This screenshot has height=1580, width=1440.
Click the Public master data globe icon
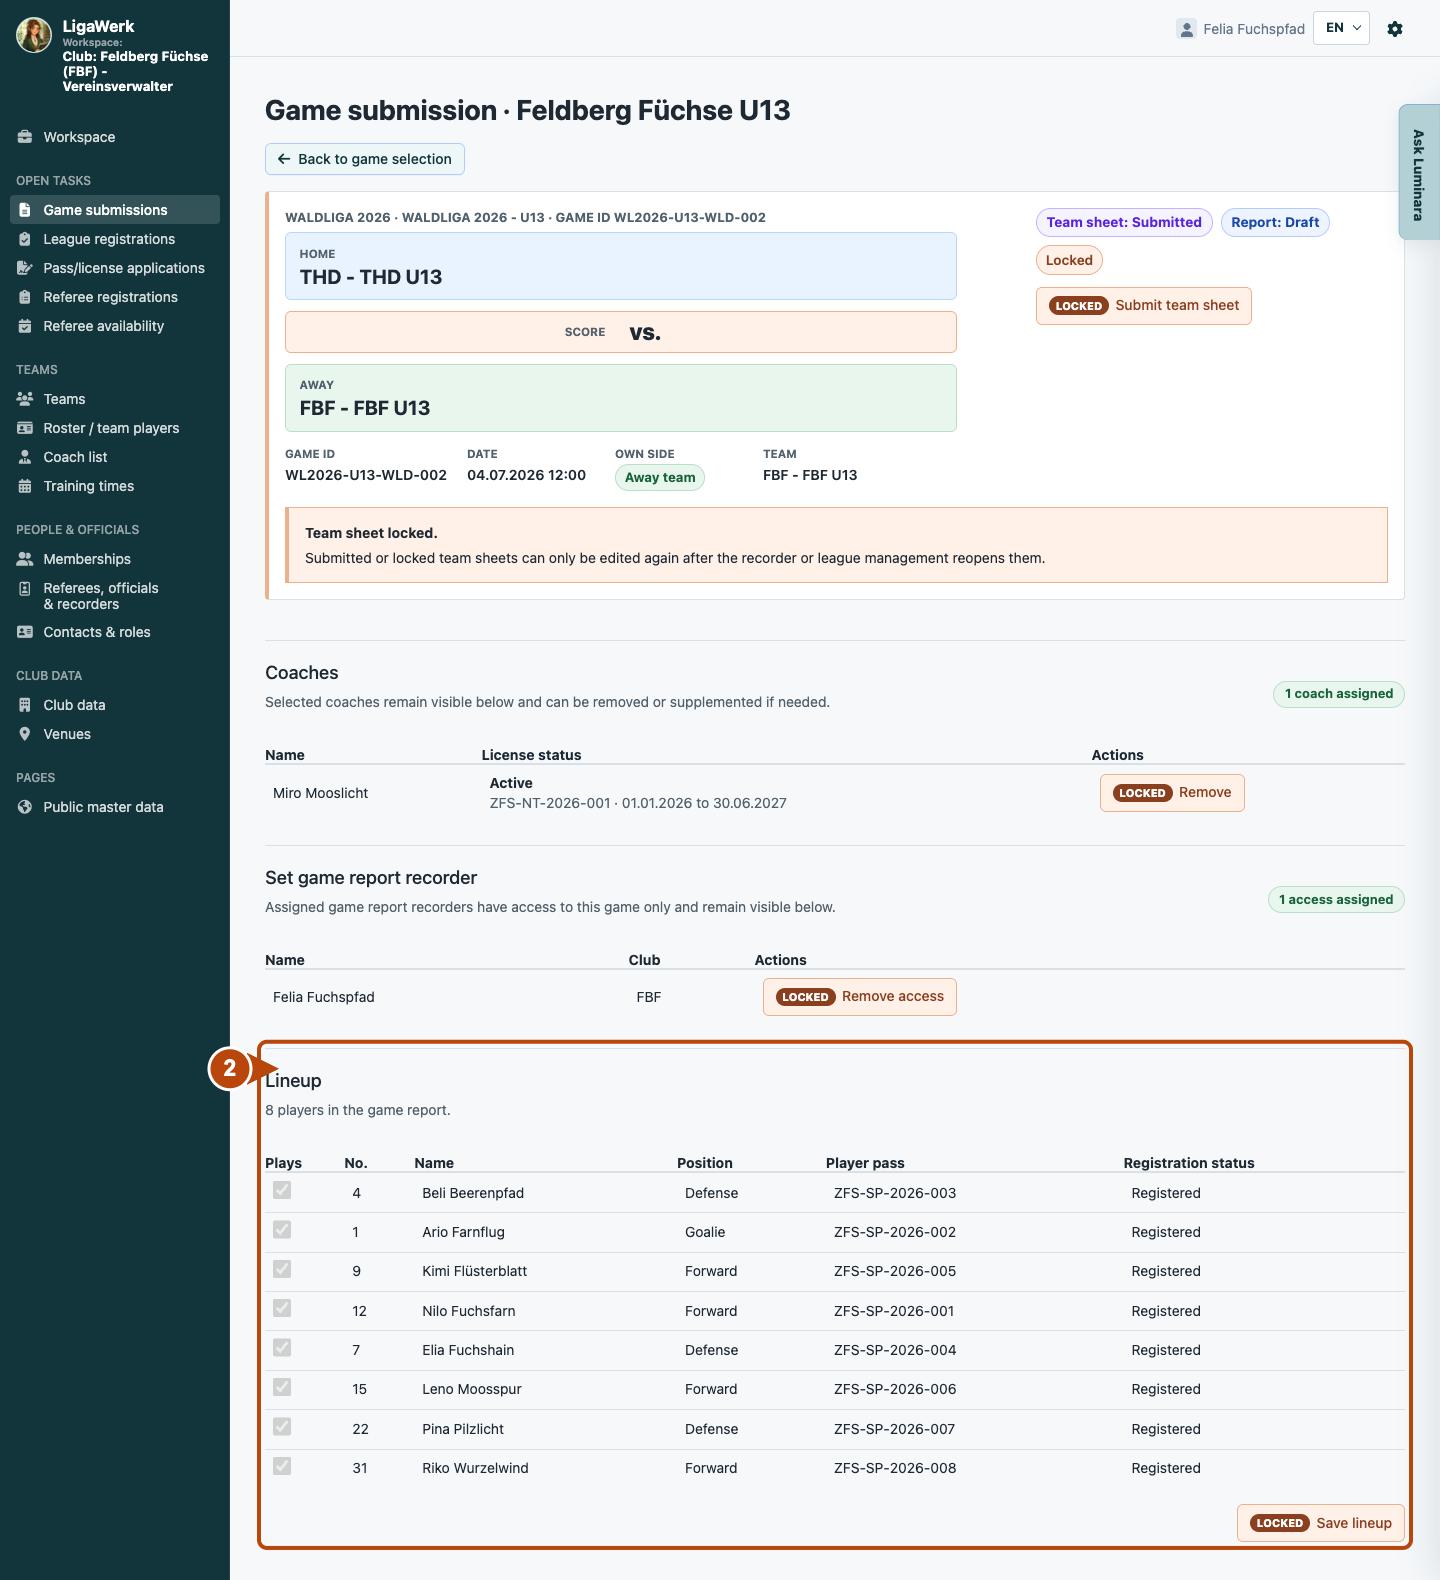click(x=25, y=807)
